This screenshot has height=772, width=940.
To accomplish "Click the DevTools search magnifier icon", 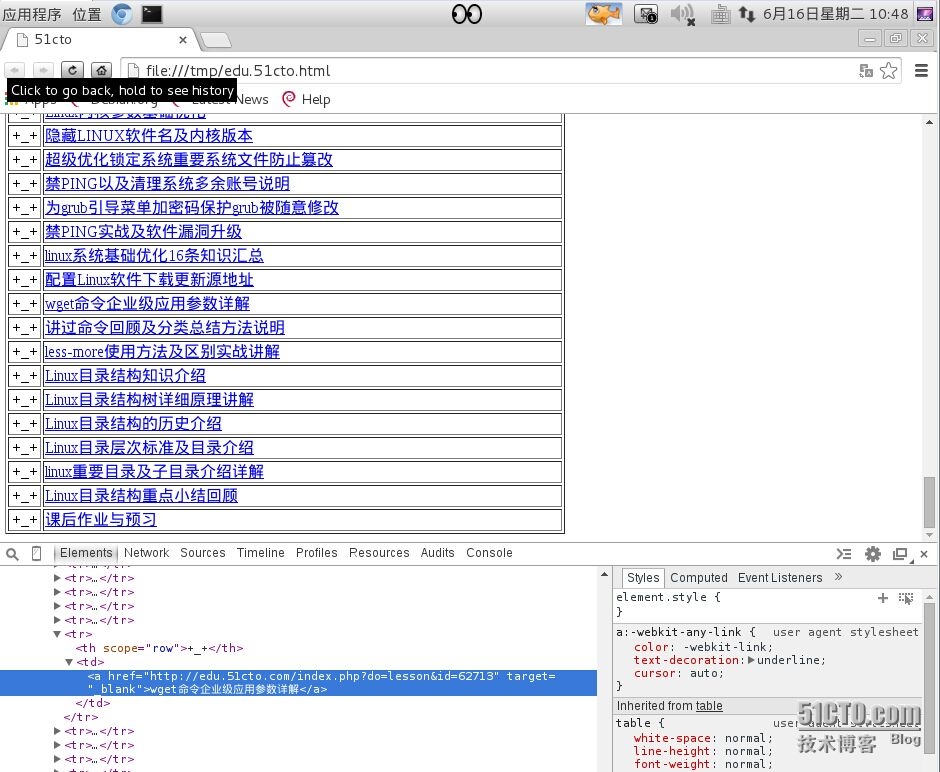I will pyautogui.click(x=12, y=554).
